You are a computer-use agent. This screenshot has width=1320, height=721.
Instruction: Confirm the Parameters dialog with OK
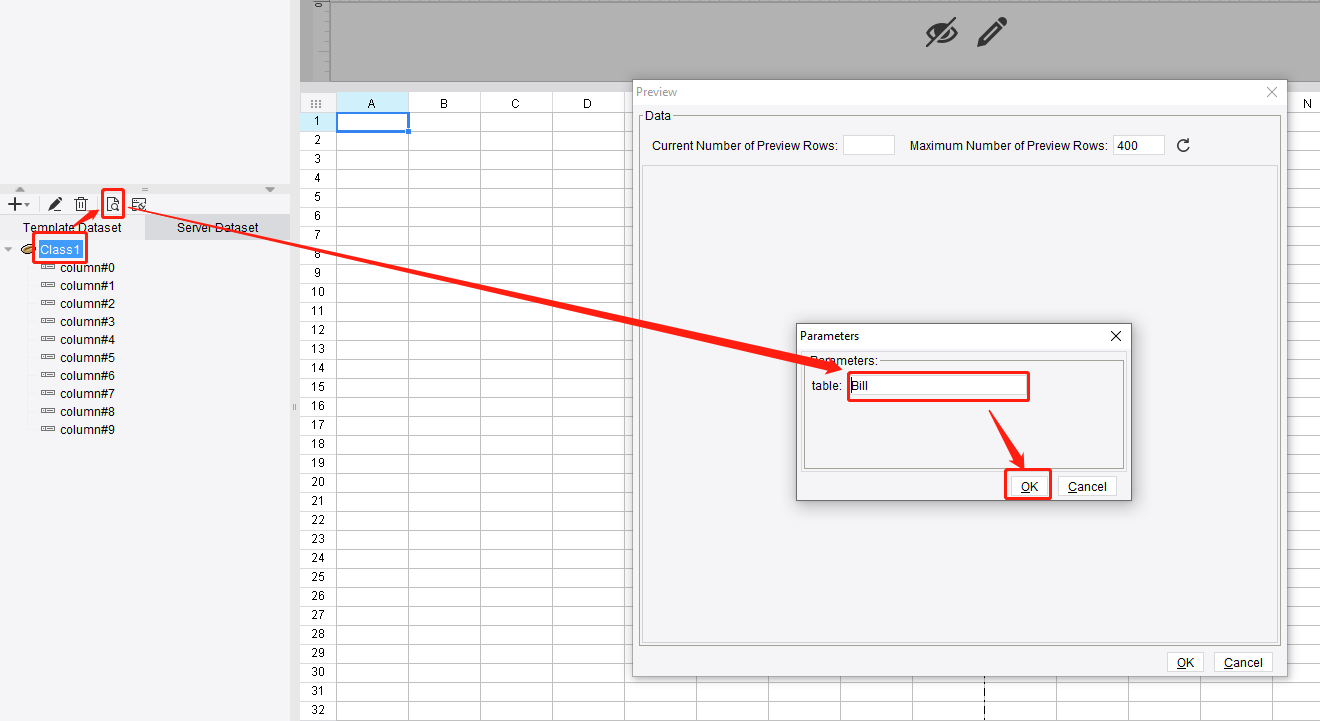(1028, 486)
